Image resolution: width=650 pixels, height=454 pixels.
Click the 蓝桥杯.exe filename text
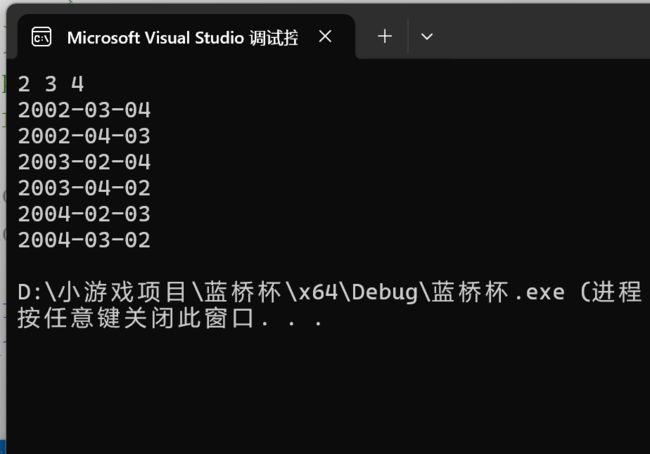(498, 292)
